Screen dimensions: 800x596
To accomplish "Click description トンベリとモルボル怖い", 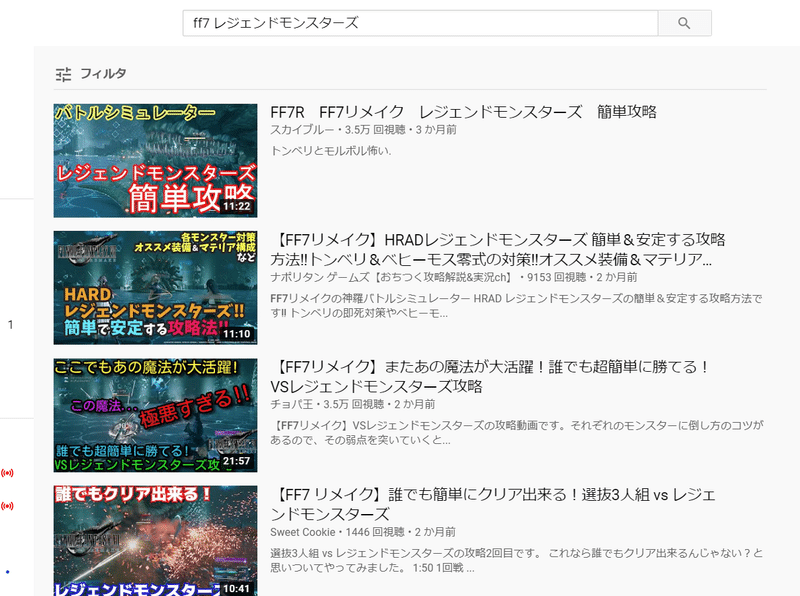I will coord(331,151).
